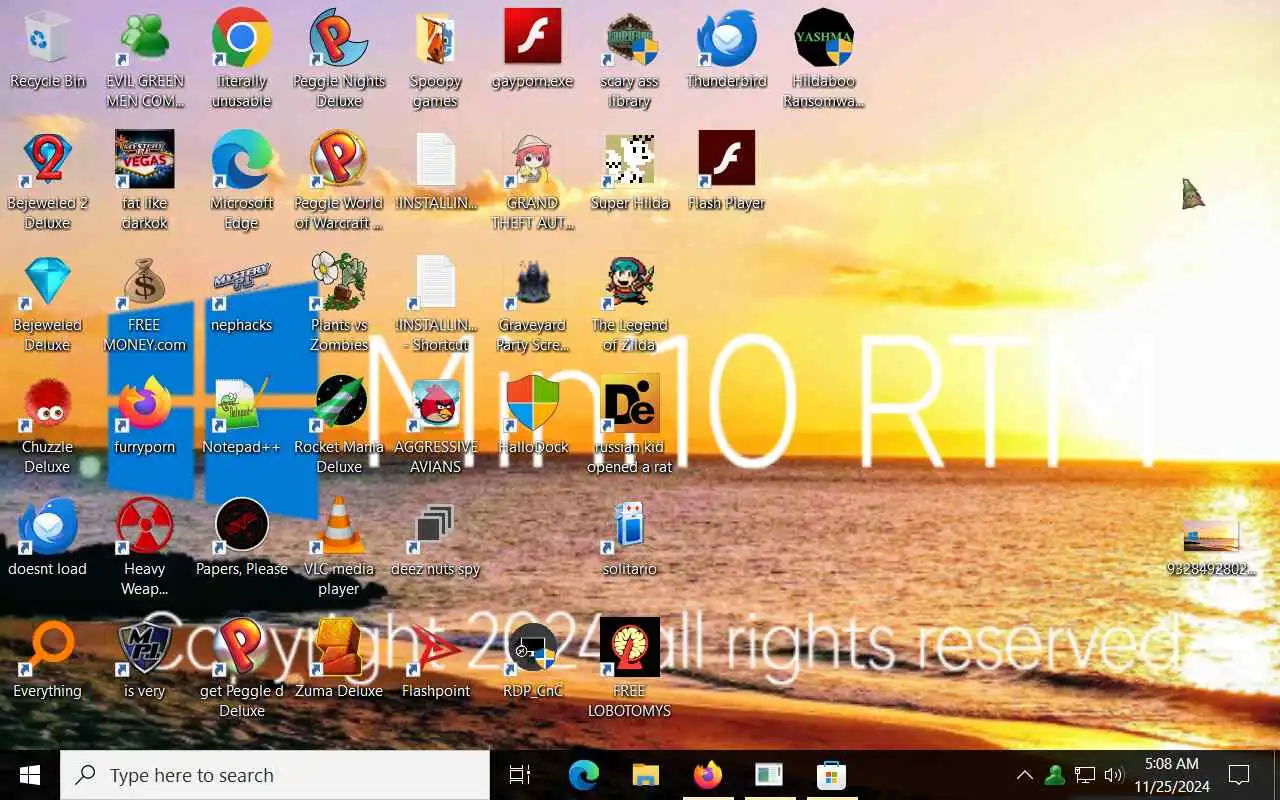Select 'fat like darkok' Vegas icon

coord(145,160)
